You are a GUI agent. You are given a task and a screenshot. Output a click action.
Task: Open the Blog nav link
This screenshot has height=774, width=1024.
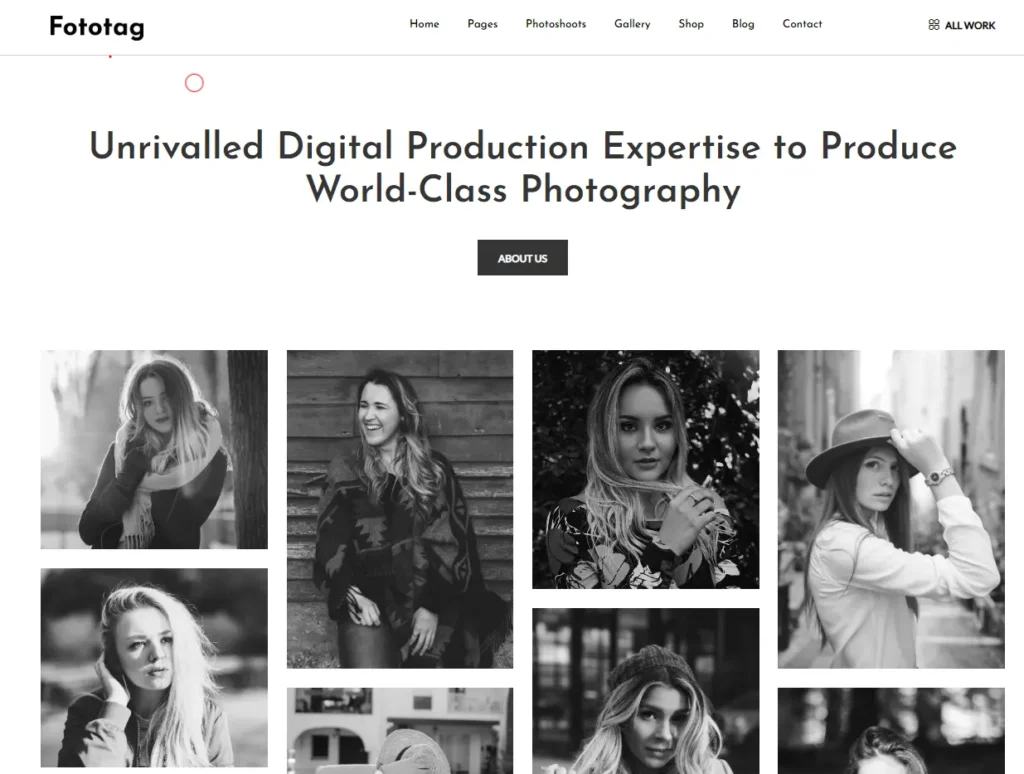tap(743, 24)
